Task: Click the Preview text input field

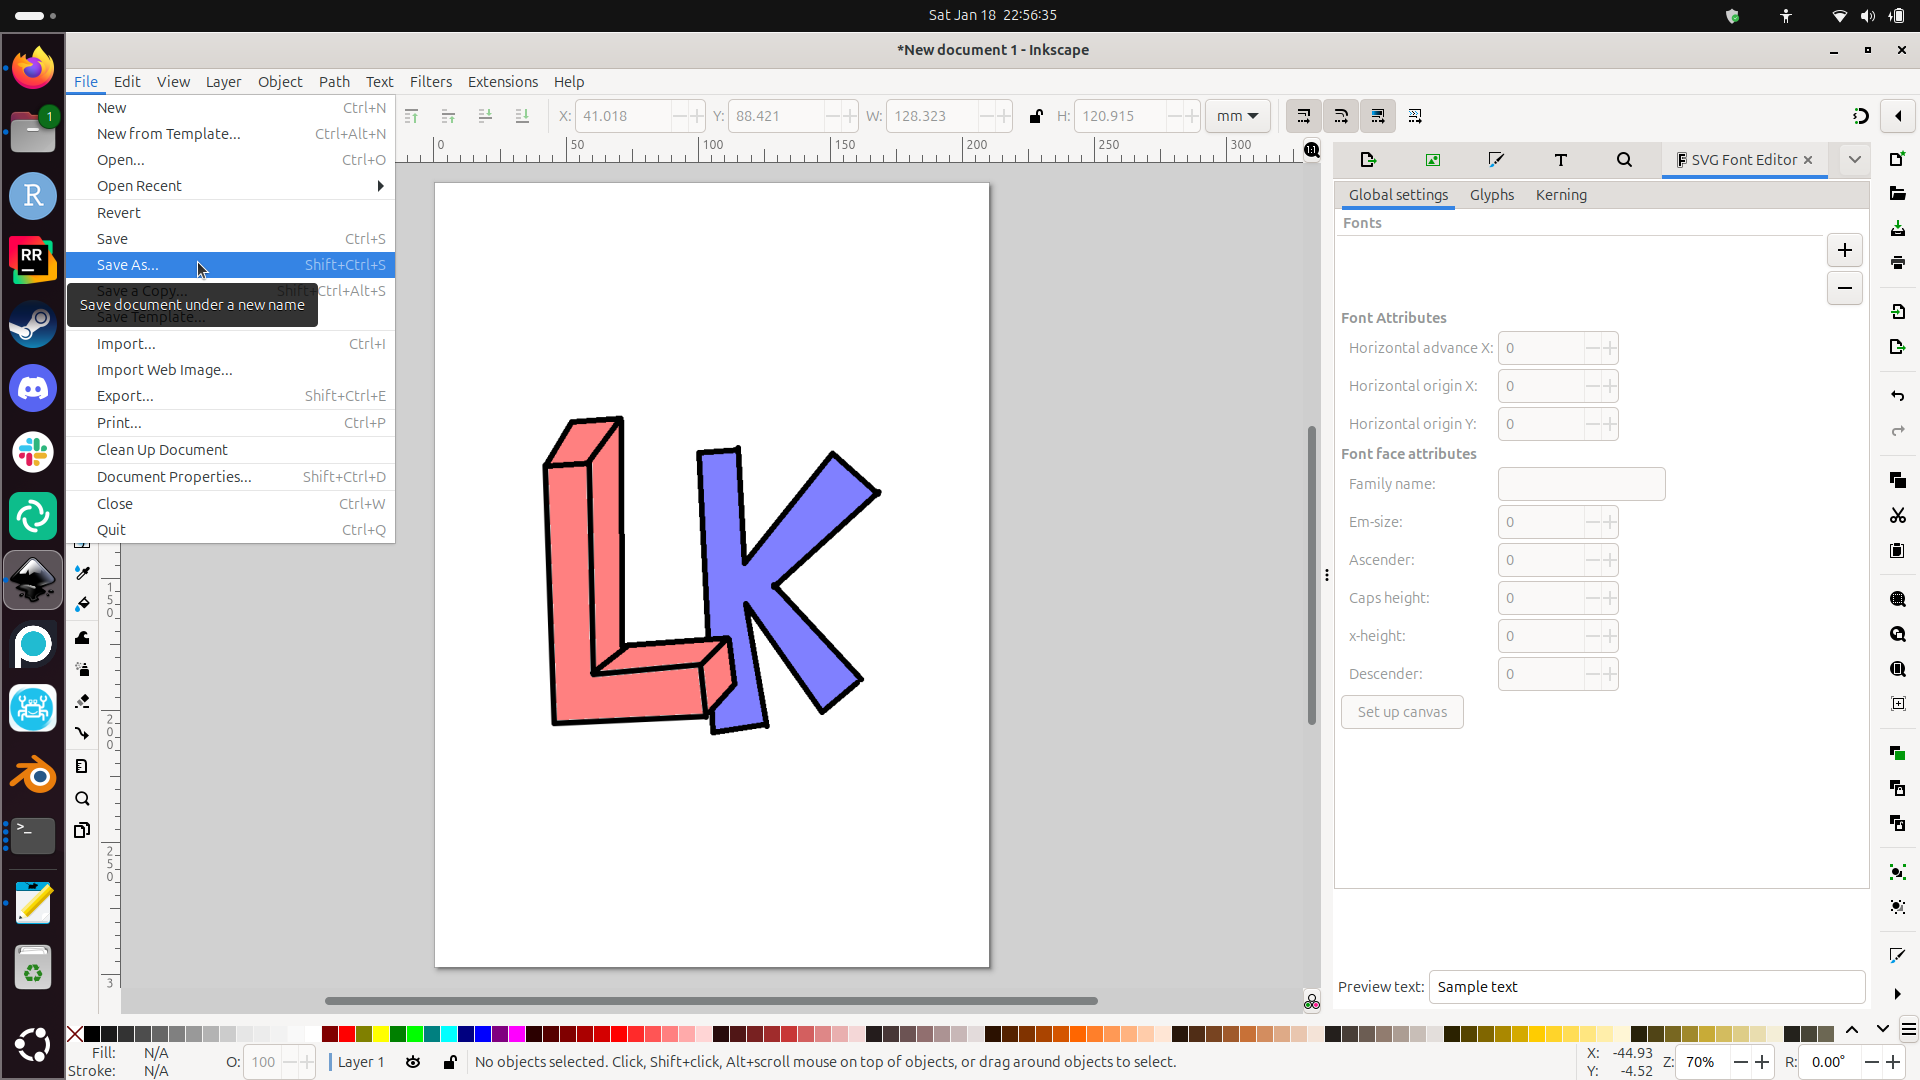Action: (1647, 987)
